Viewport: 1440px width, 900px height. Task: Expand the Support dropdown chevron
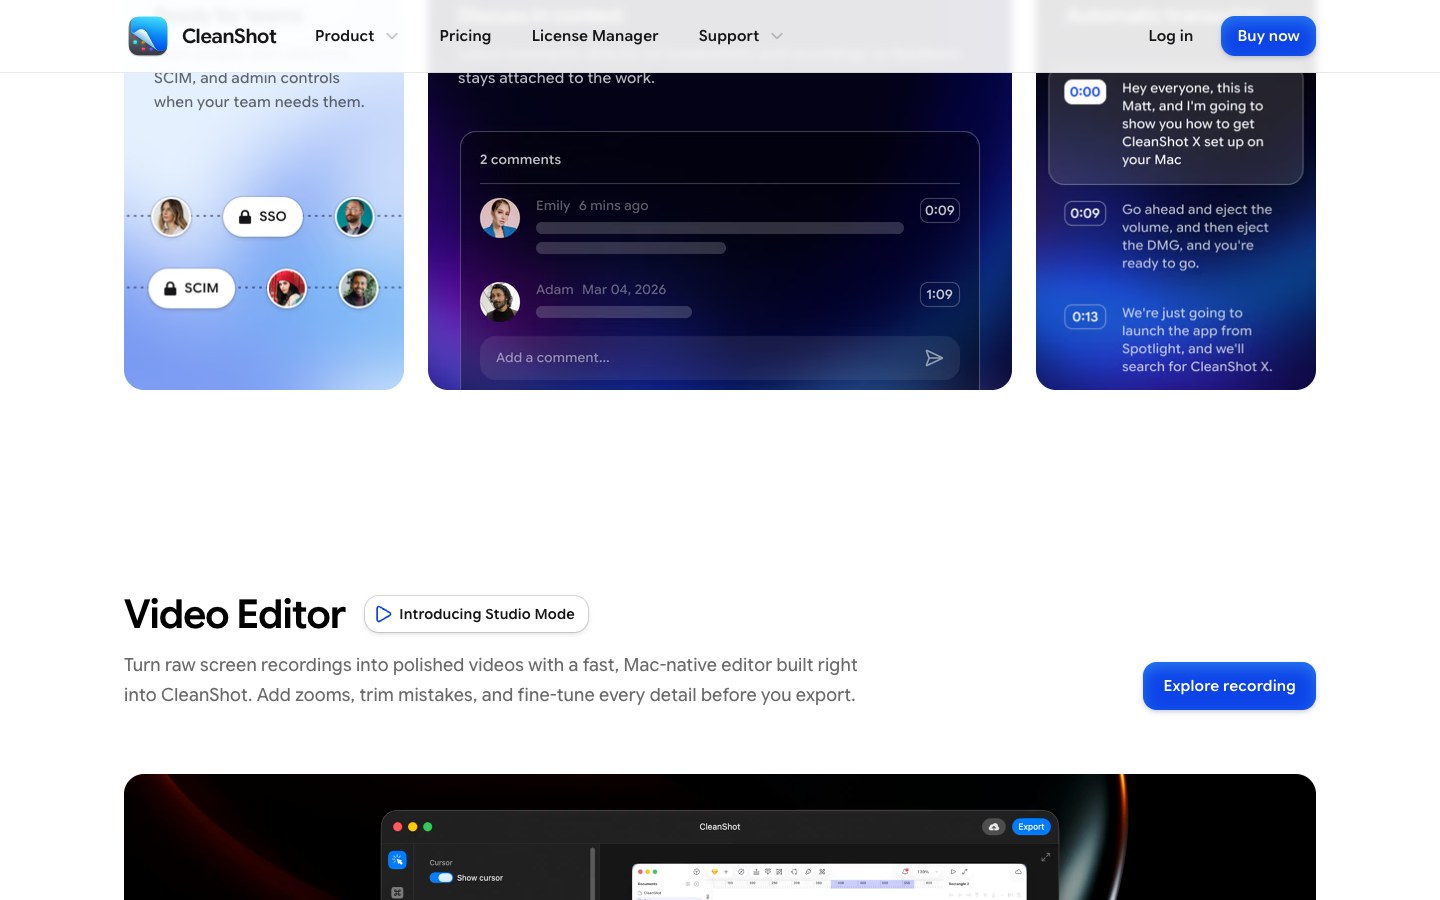(777, 36)
